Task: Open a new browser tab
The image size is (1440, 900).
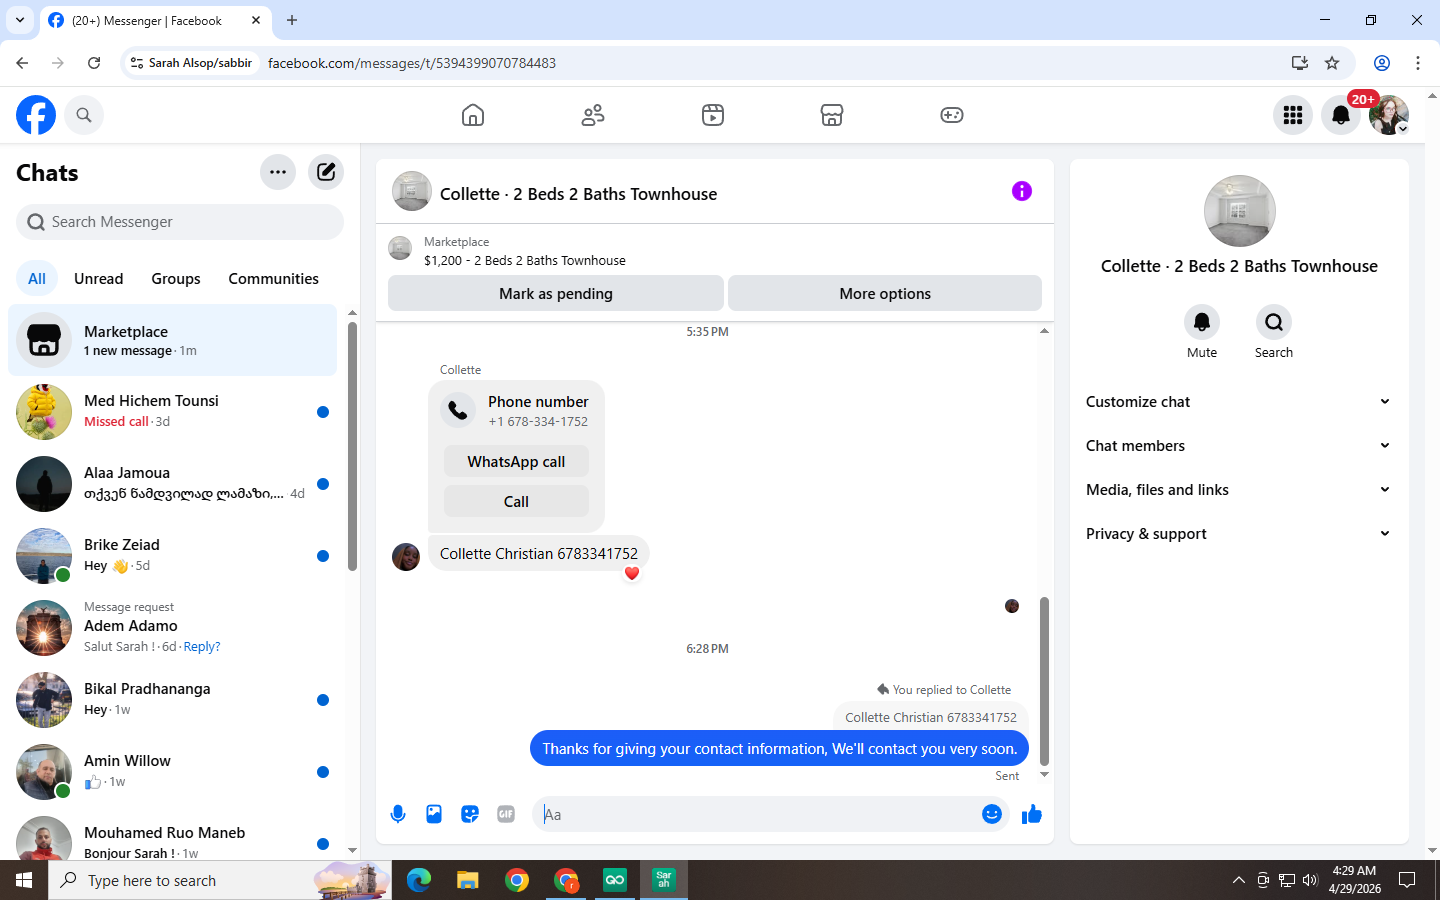Action: (292, 20)
